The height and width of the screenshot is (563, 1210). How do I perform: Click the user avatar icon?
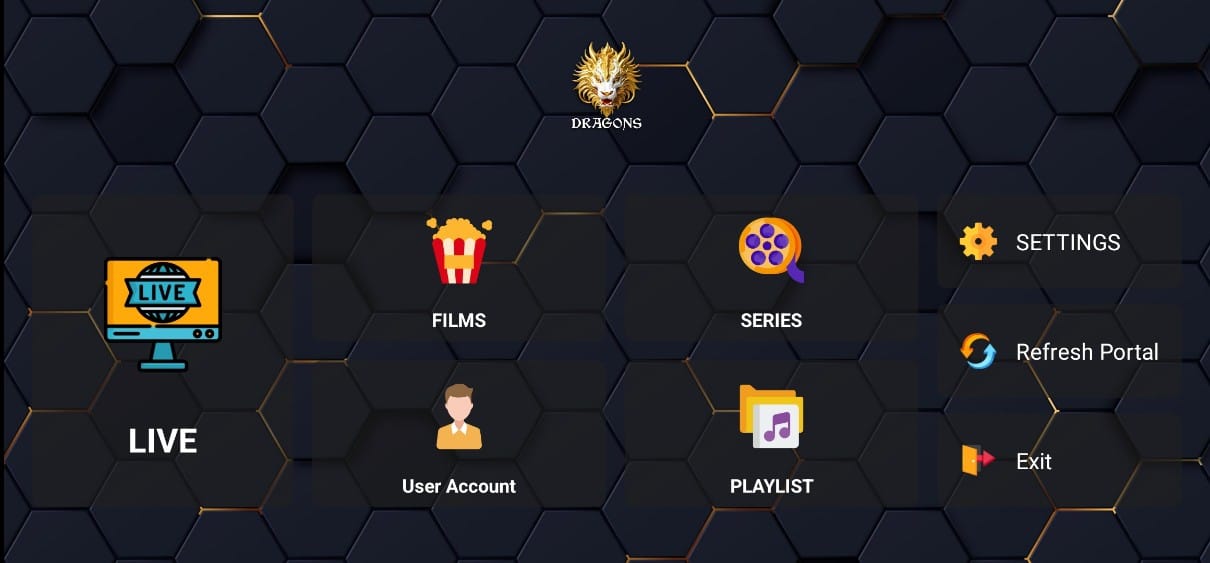[459, 417]
